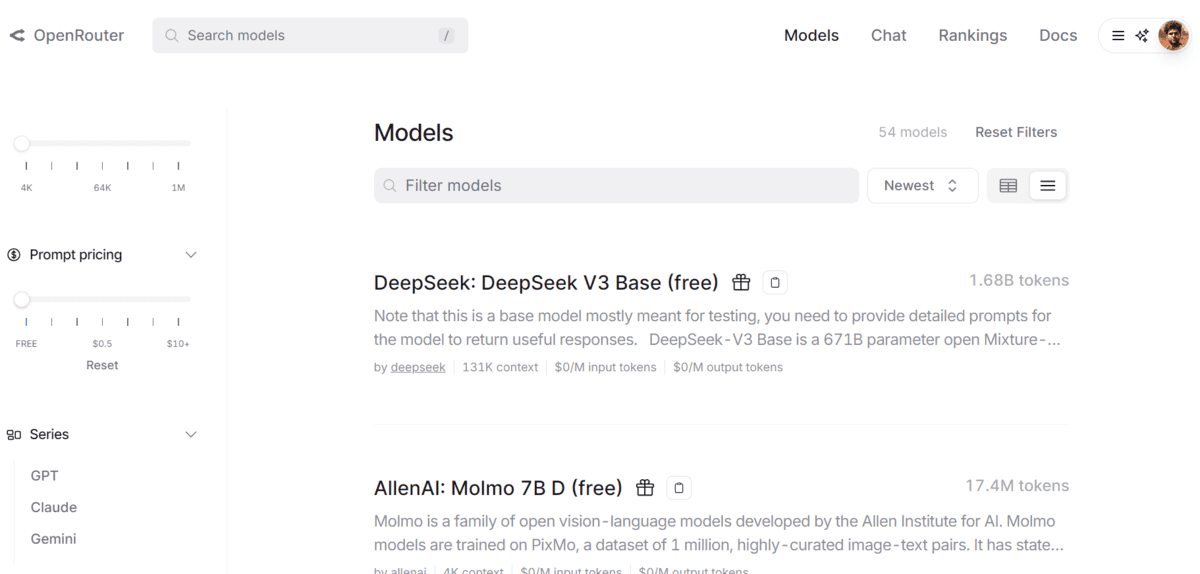Click the Models page heading
The image size is (1200, 574).
pyautogui.click(x=413, y=133)
